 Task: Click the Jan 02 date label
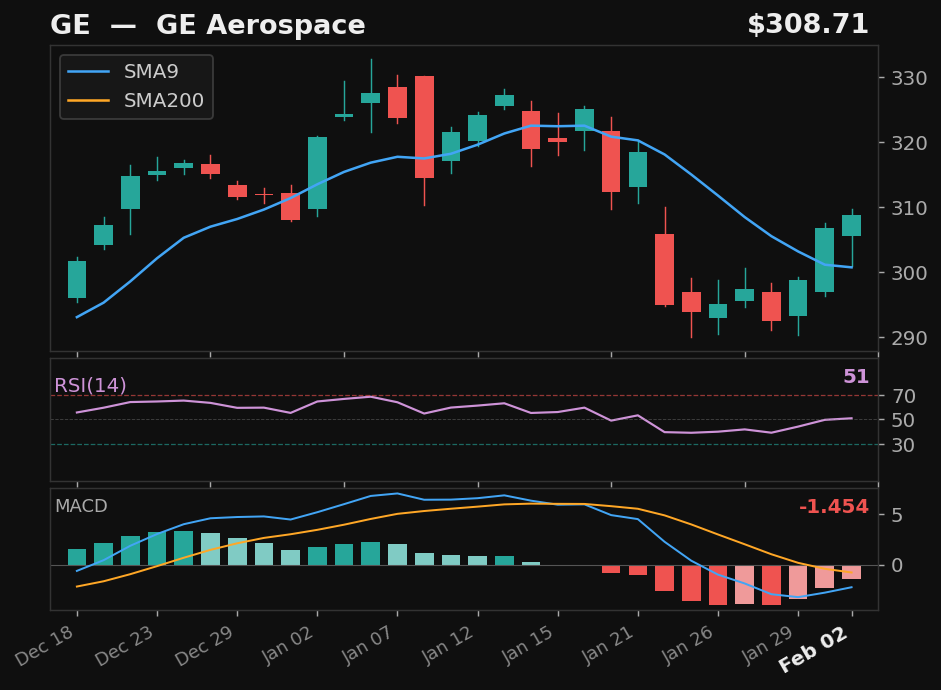point(287,645)
